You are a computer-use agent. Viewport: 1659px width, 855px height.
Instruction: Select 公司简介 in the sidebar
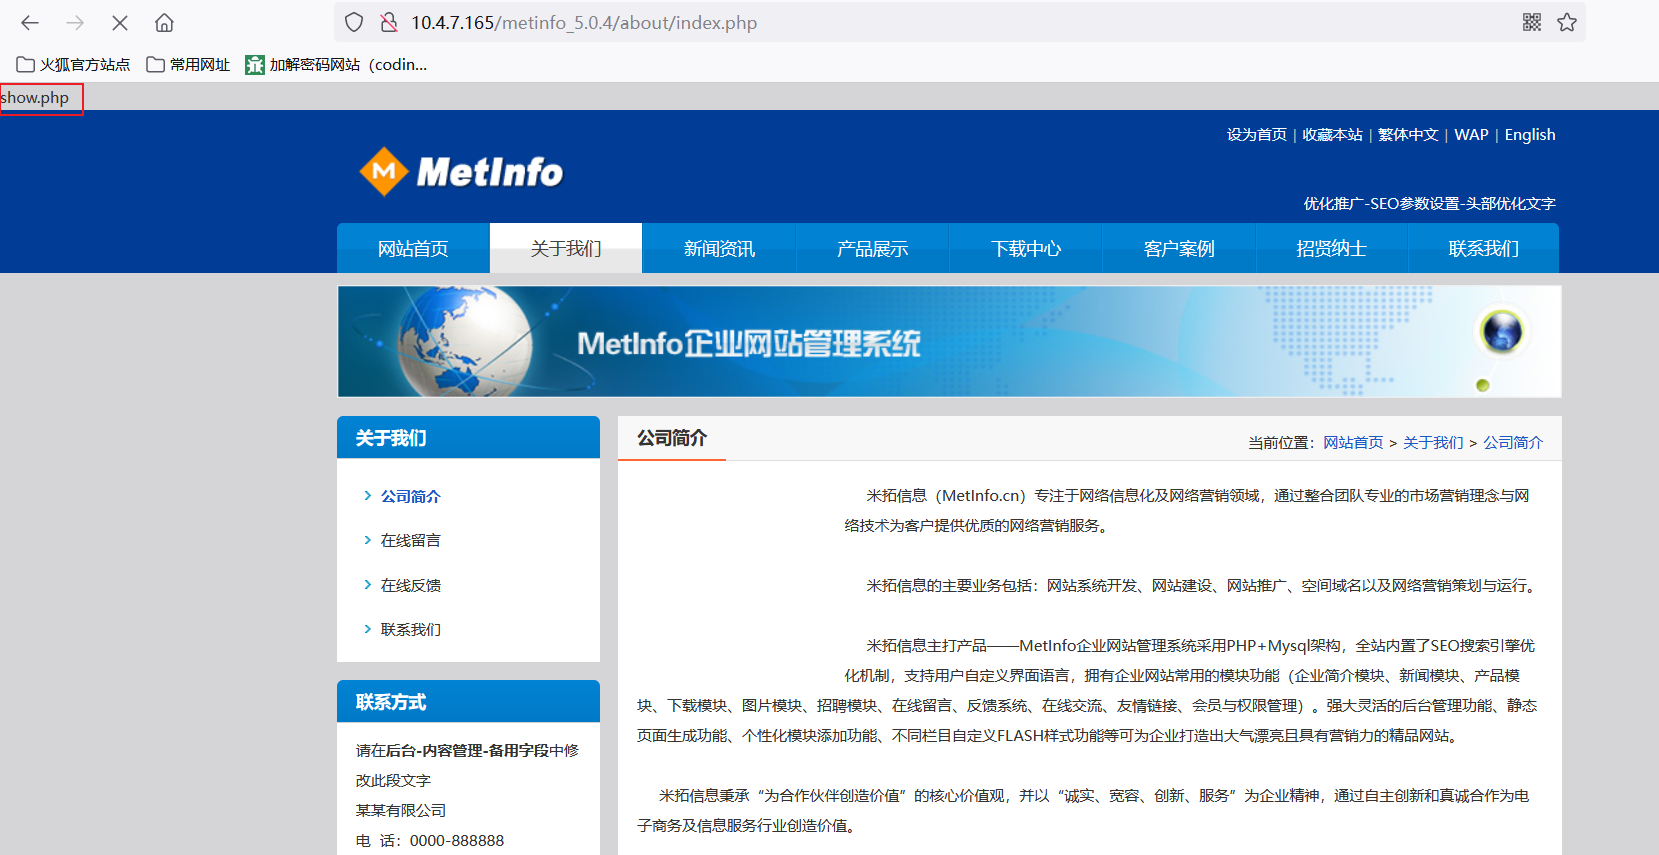click(x=410, y=496)
